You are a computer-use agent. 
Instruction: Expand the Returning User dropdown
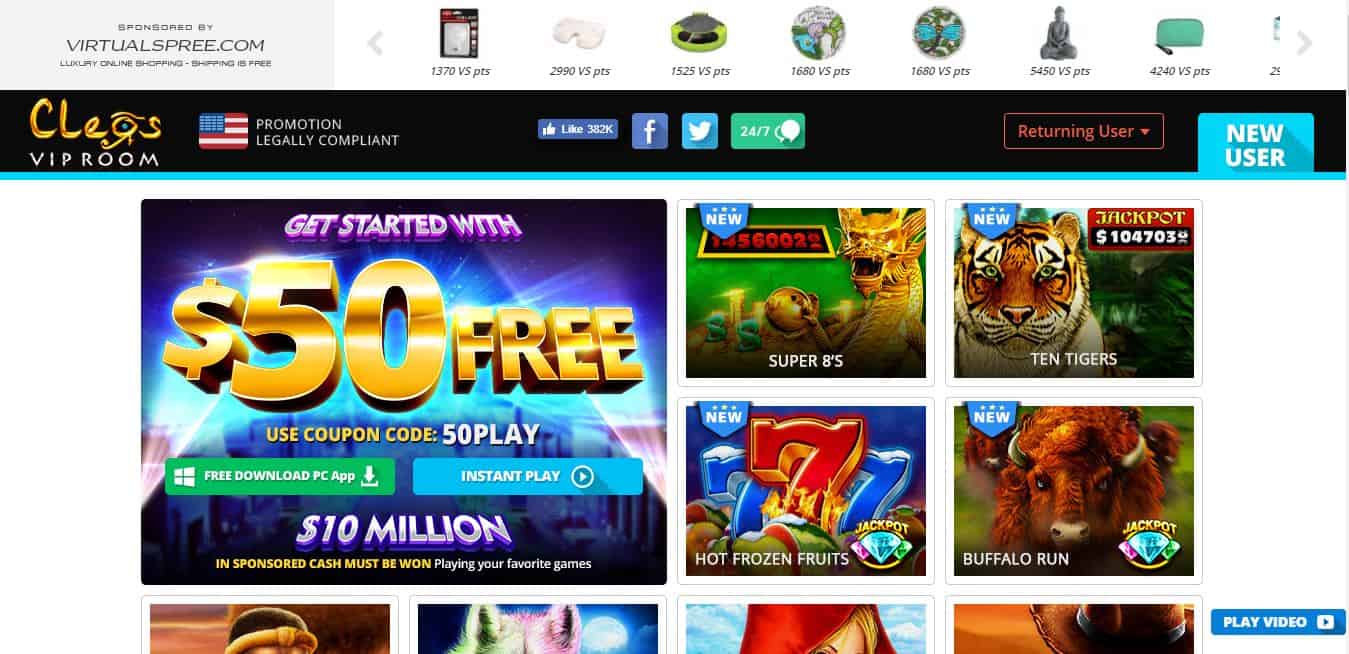coord(1084,131)
